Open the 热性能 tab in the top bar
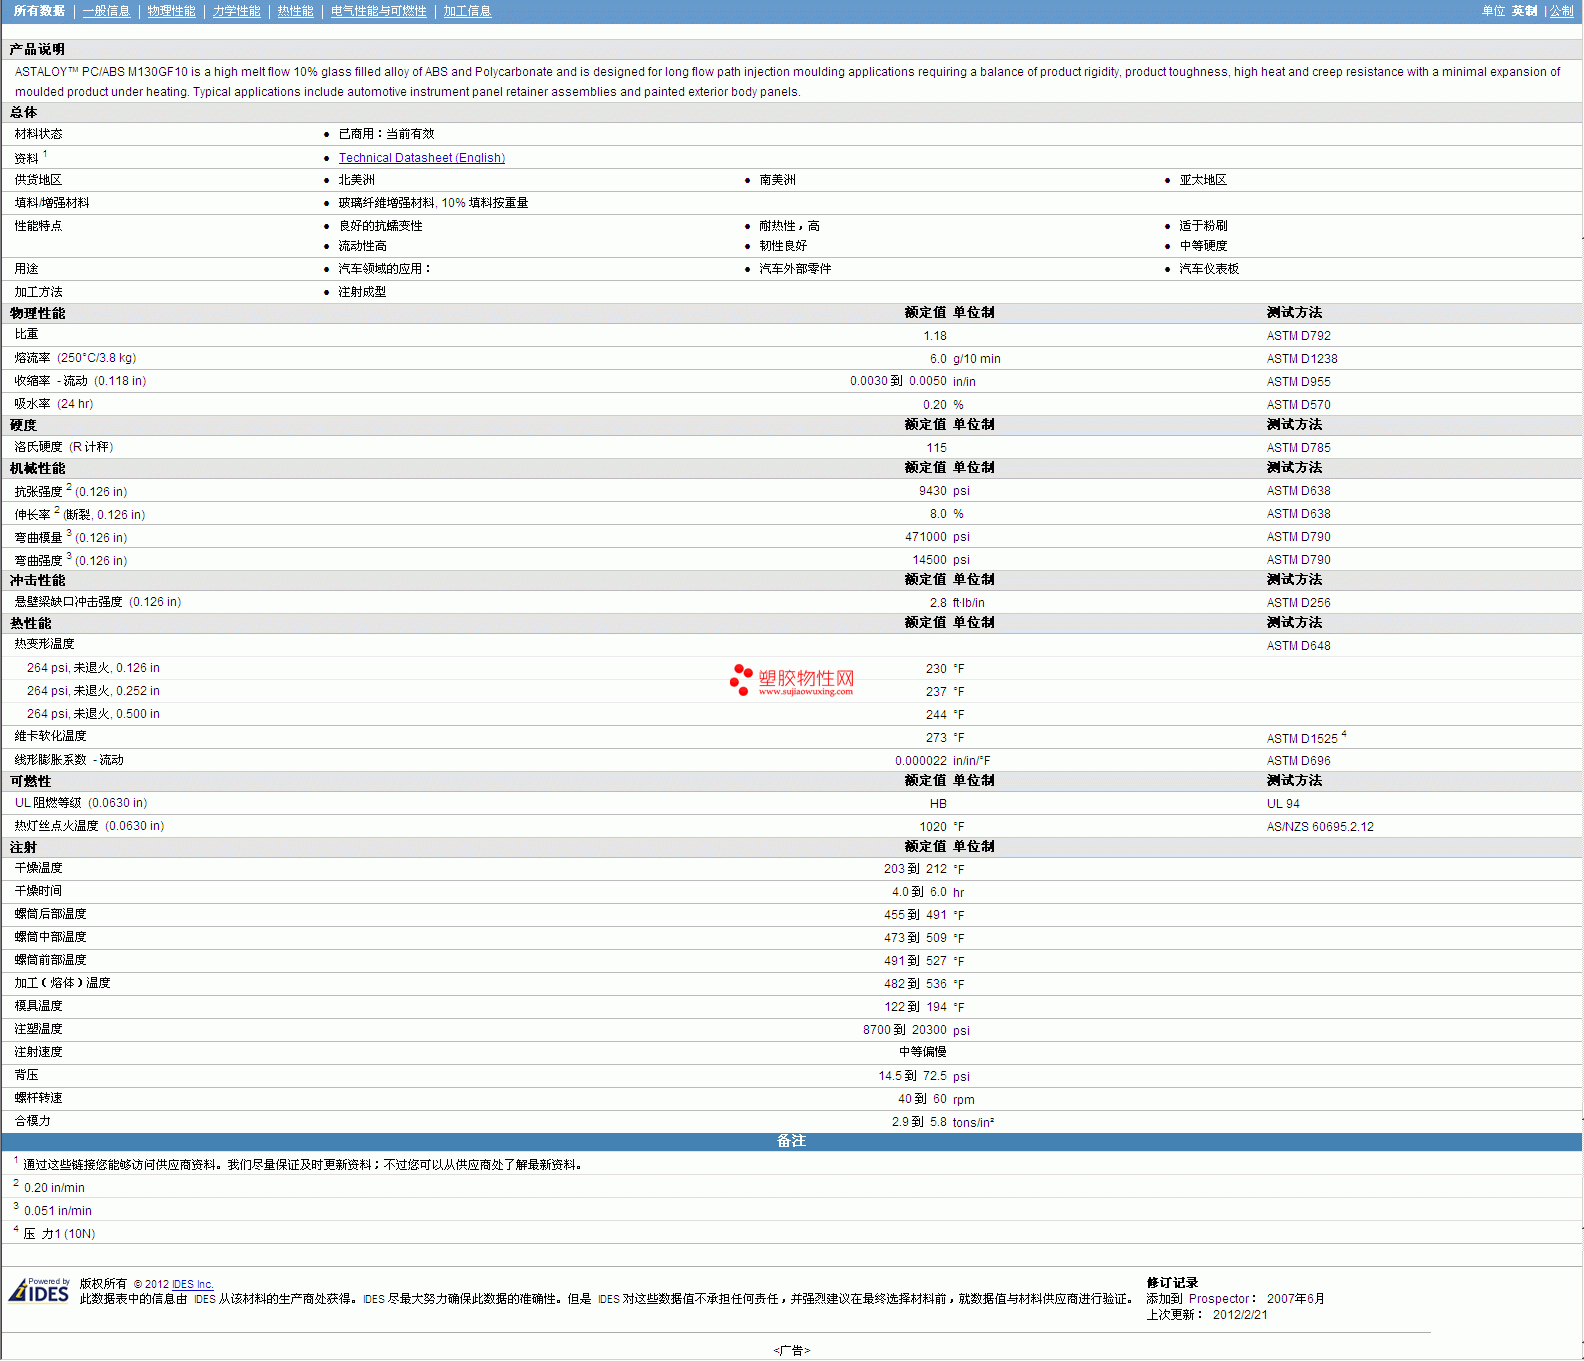 point(295,11)
